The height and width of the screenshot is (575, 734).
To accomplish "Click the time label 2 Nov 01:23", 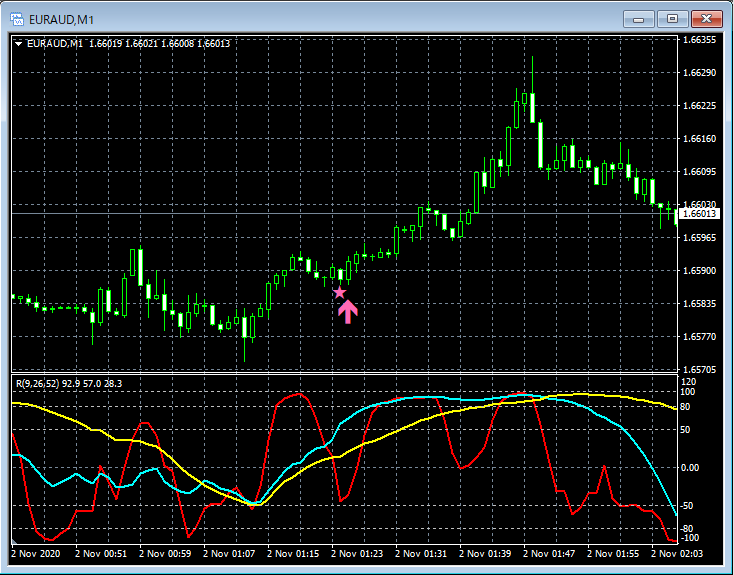I will [x=357, y=553].
